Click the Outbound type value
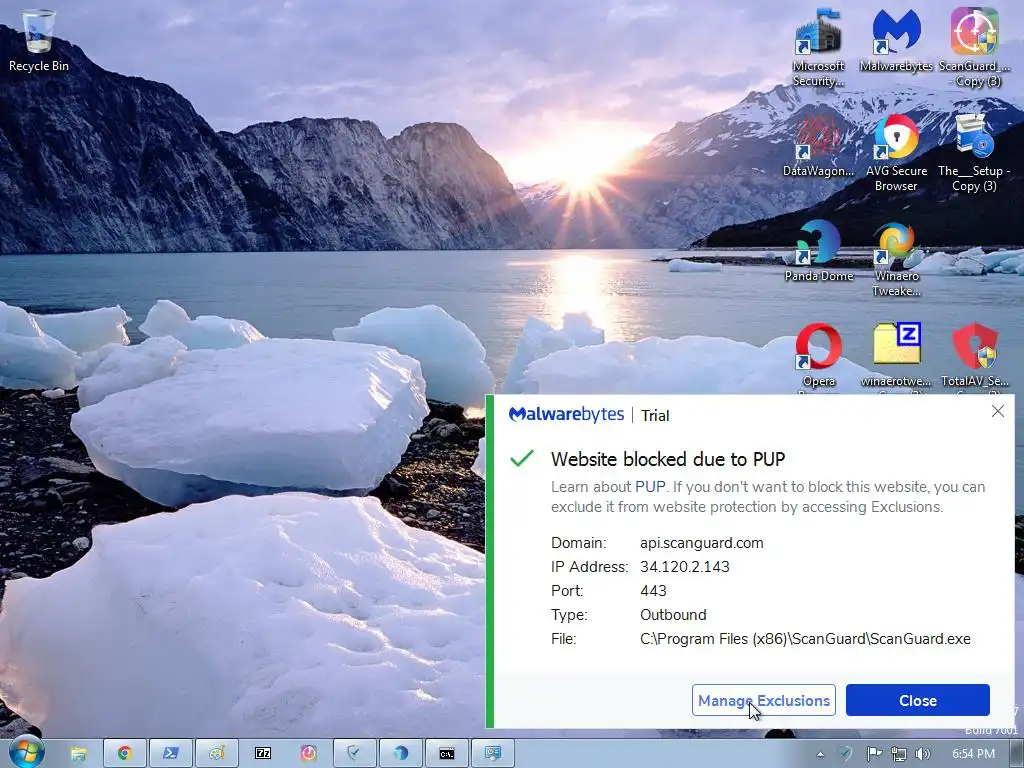The image size is (1024, 768). tap(673, 615)
